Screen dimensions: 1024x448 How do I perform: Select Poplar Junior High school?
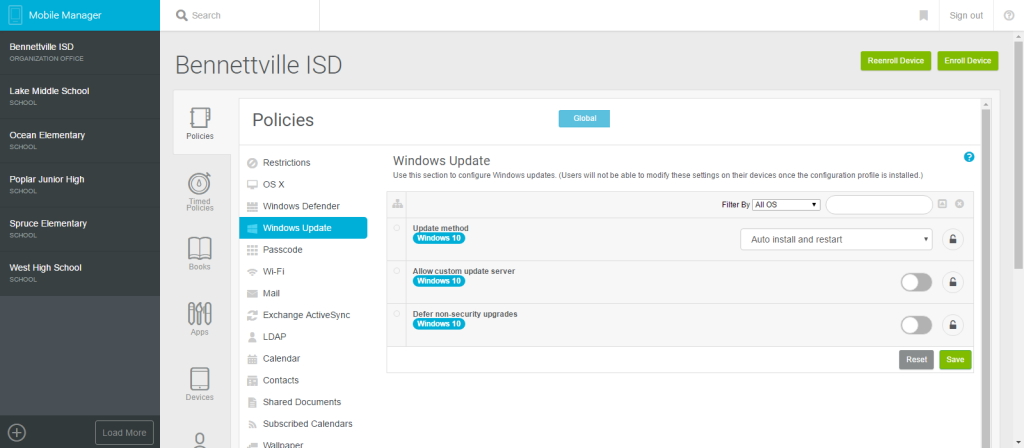coord(80,184)
